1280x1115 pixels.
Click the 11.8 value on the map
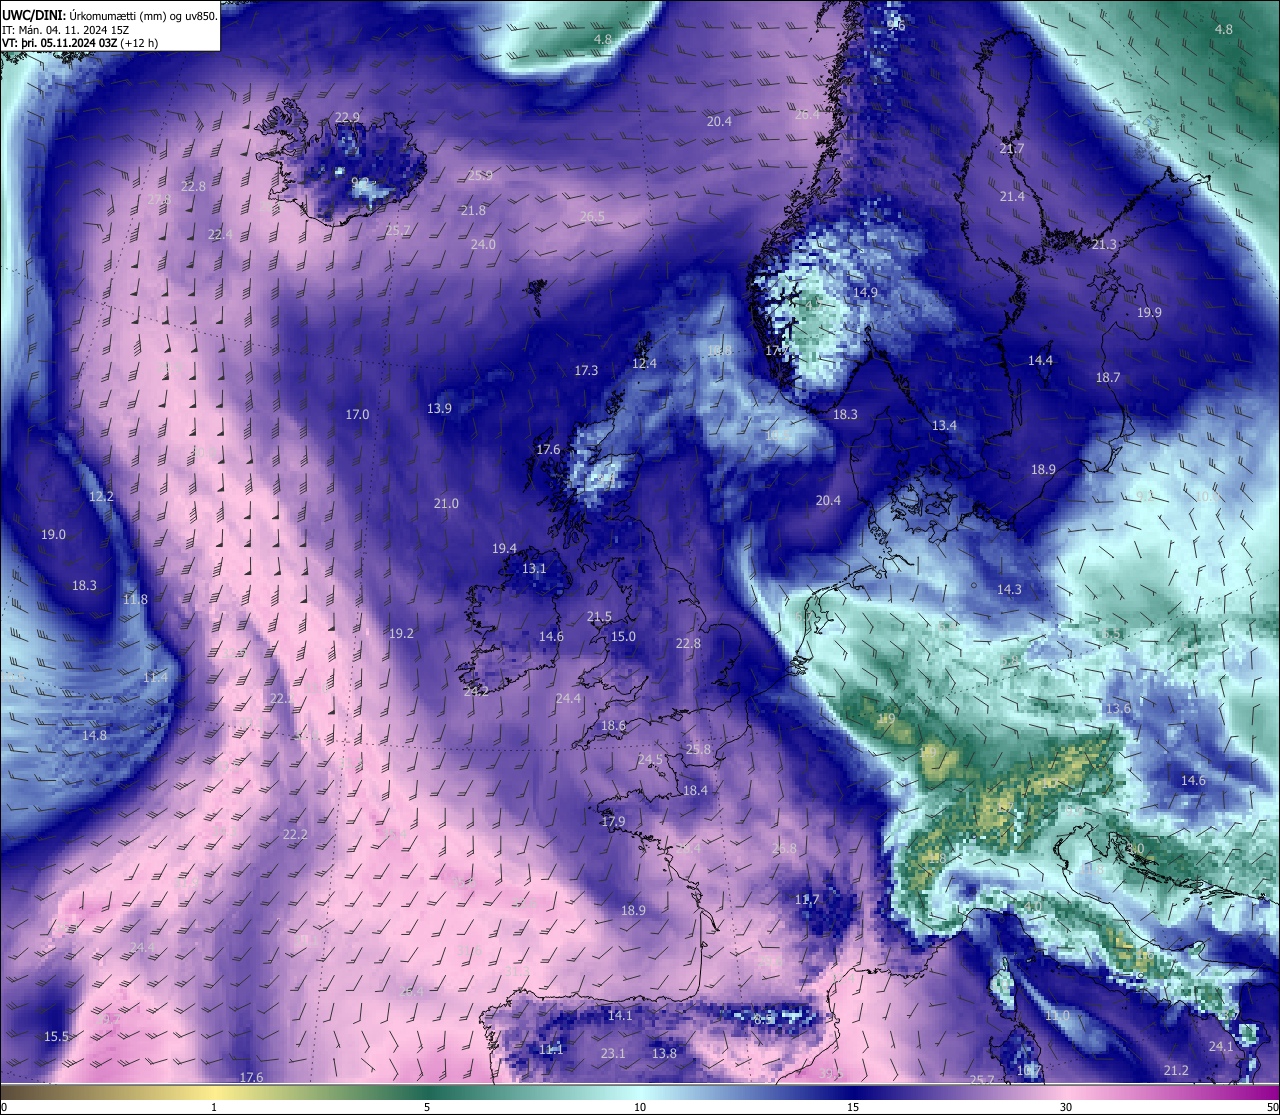(135, 599)
